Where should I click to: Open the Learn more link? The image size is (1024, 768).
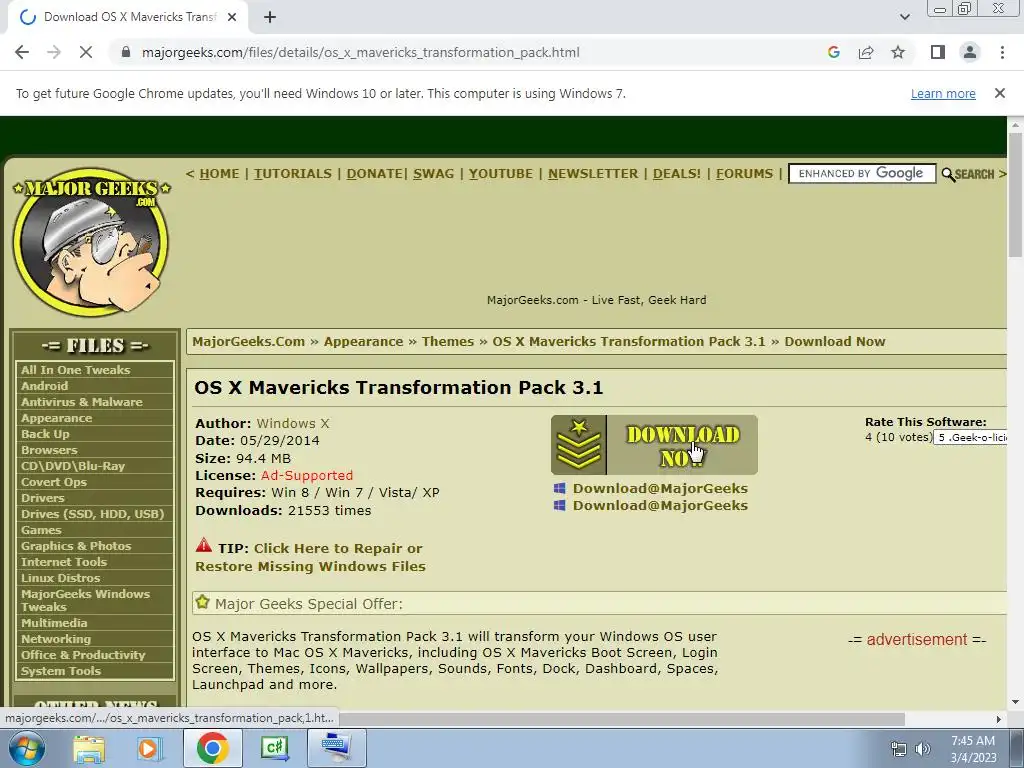point(943,93)
